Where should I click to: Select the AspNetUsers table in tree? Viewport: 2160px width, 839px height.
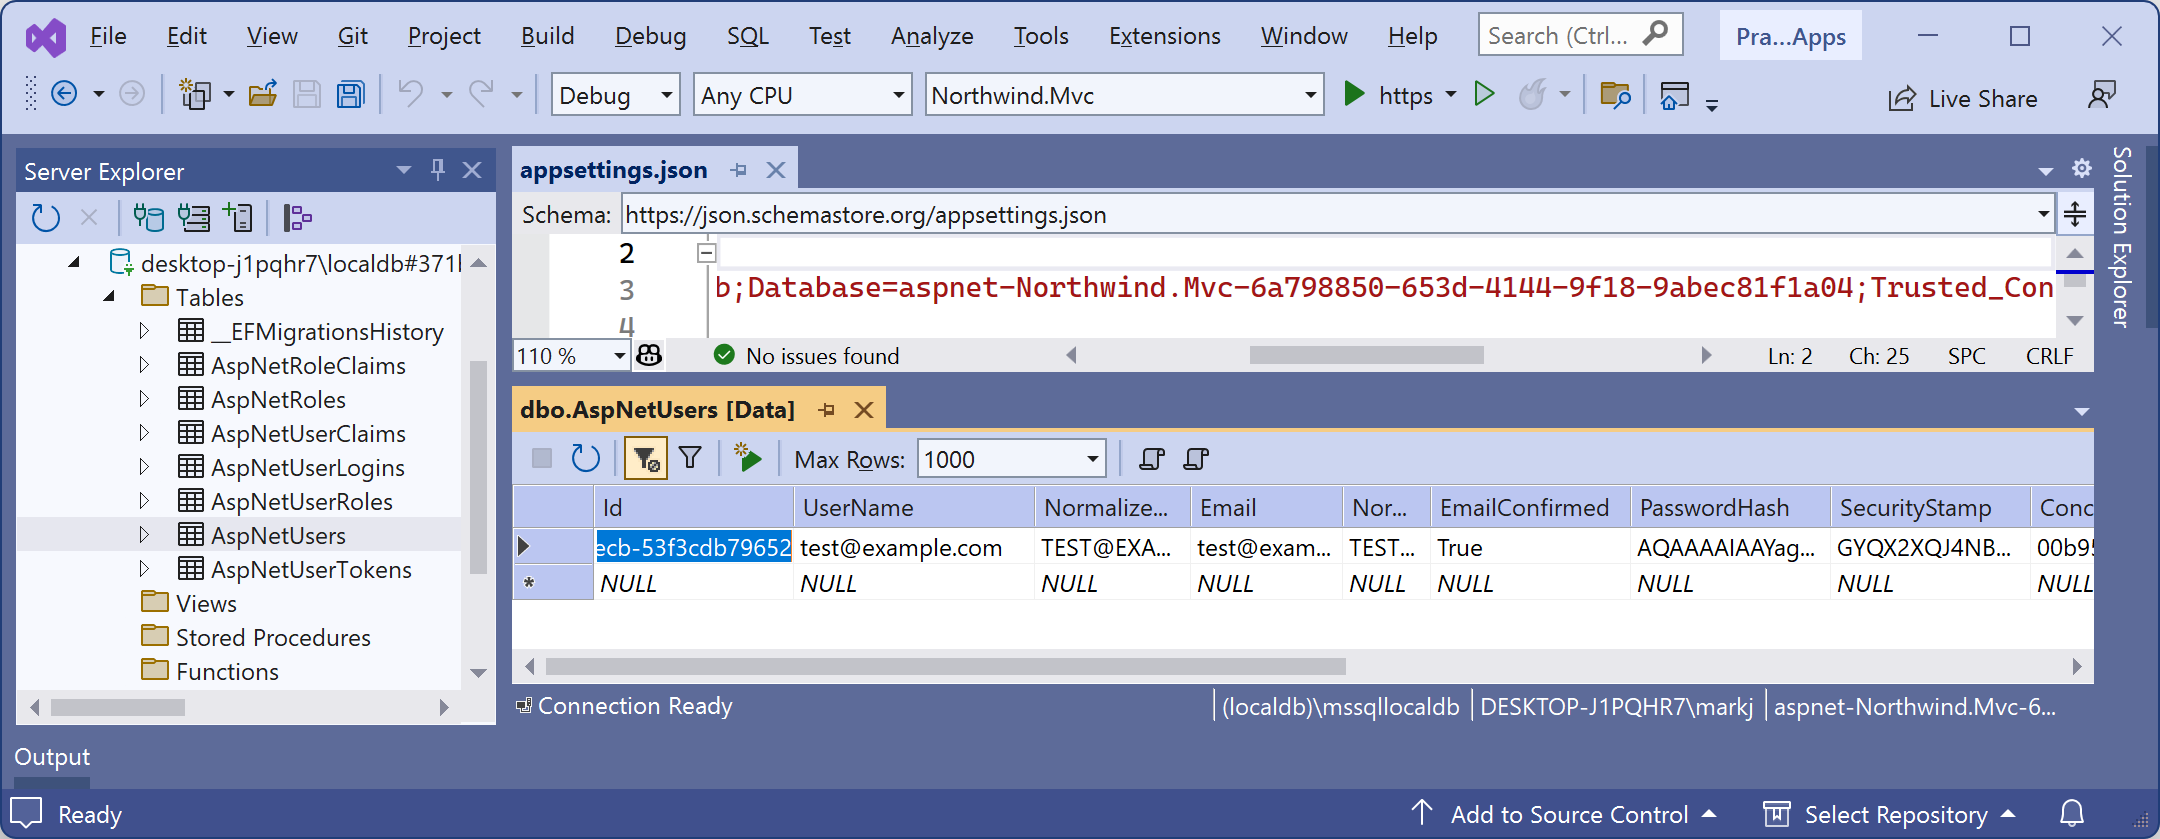click(x=278, y=535)
